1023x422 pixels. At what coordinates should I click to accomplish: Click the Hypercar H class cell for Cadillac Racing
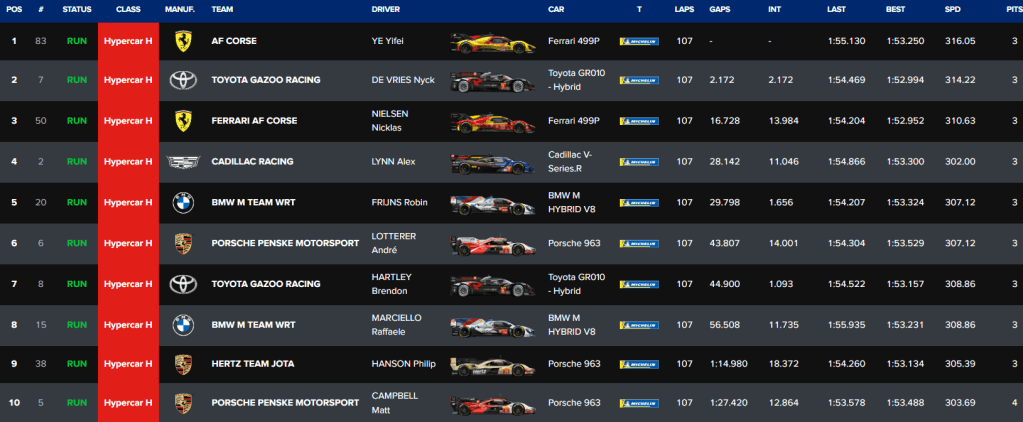128,162
